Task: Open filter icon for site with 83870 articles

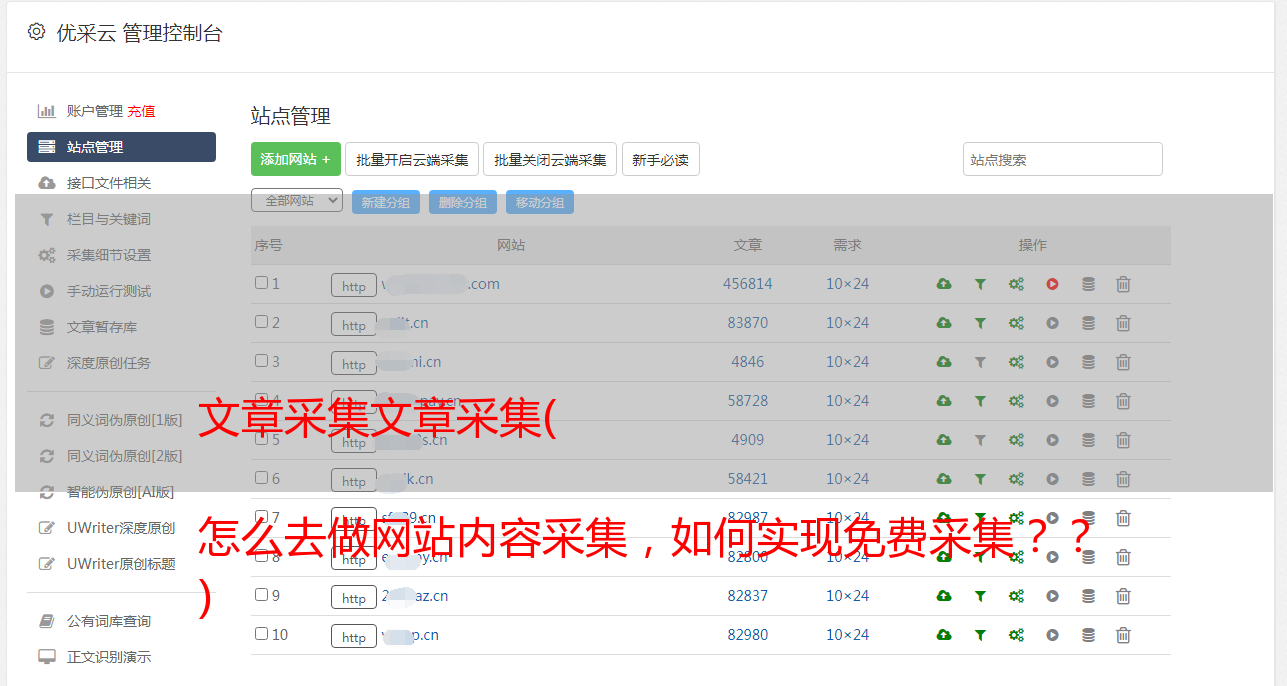Action: [x=980, y=323]
